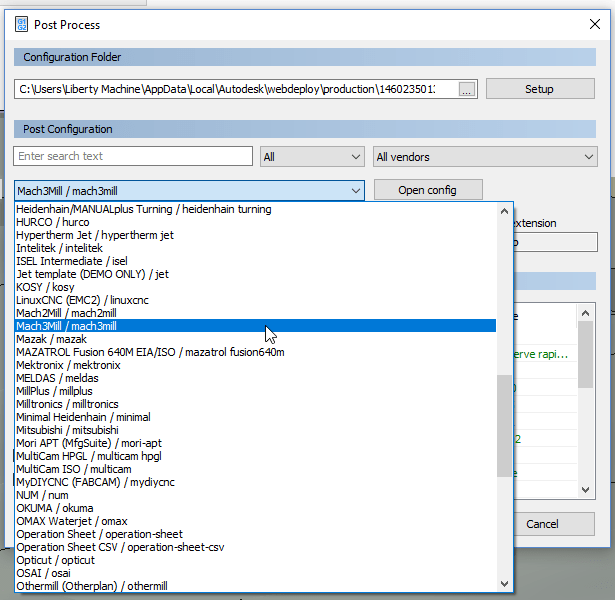This screenshot has height=600, width=615.
Task: Choose MyDIYCNC (FABCAM) entry
Action: (x=255, y=482)
